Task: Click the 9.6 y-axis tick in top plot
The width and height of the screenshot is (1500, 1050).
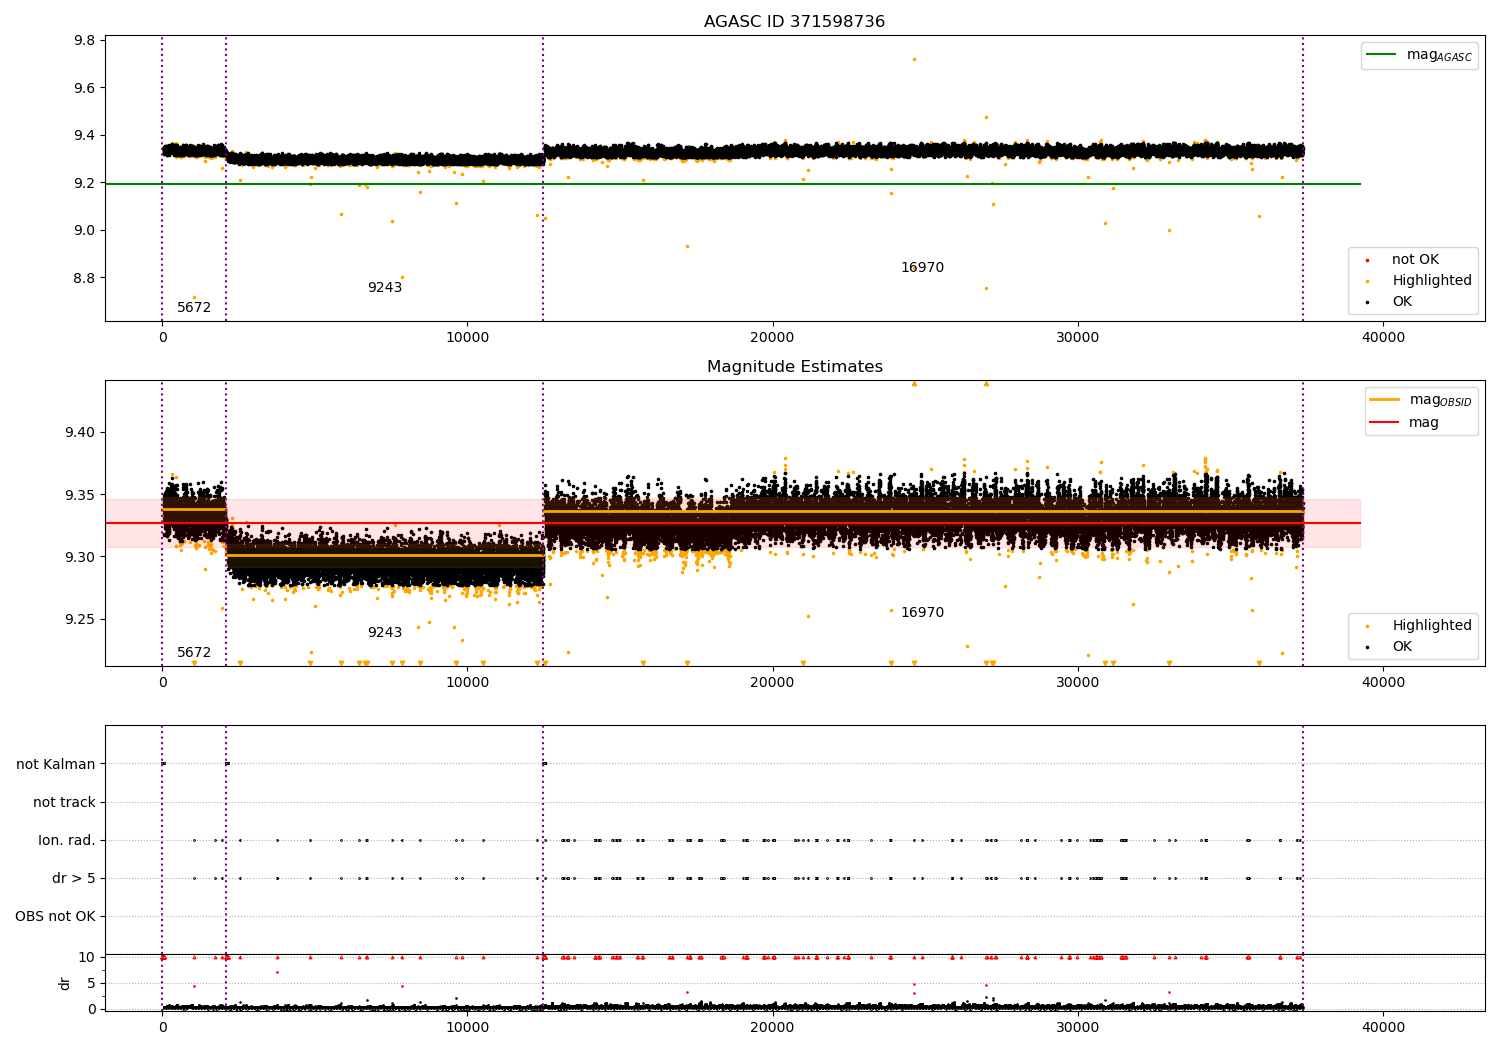Action: pos(85,88)
